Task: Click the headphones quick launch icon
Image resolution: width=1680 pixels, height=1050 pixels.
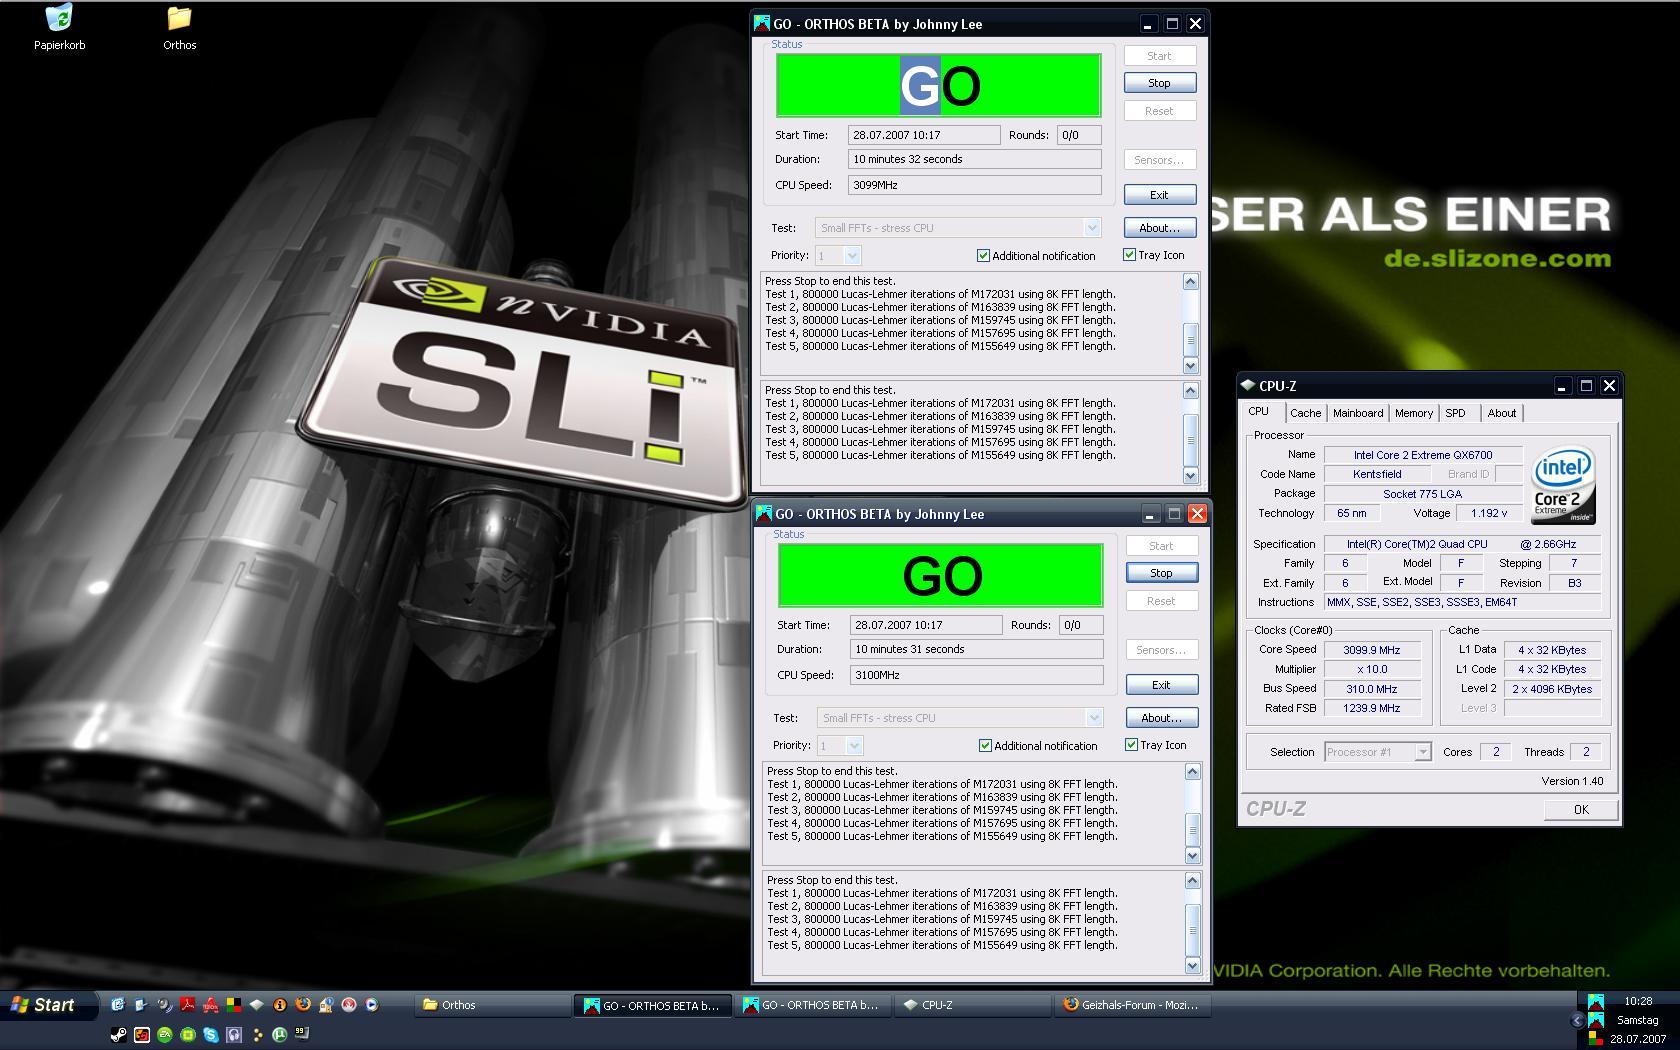Action: click(234, 1035)
